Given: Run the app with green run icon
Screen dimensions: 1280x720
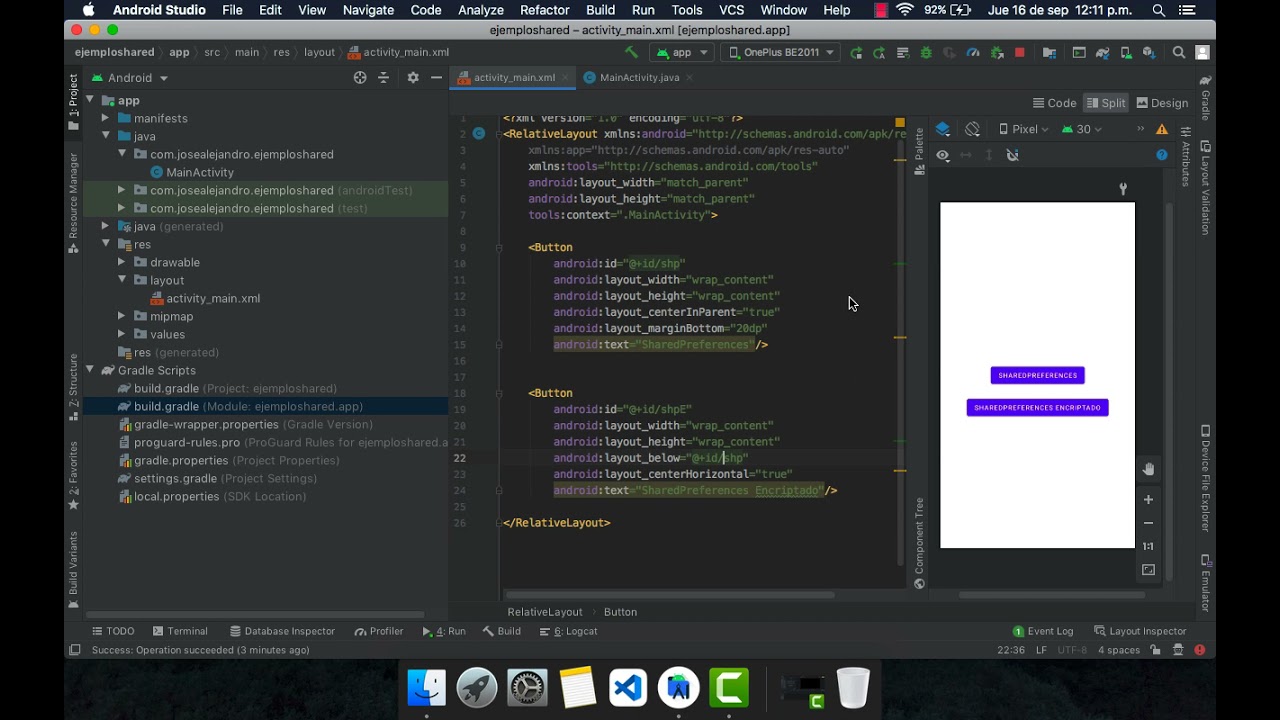Looking at the screenshot, I should (856, 53).
